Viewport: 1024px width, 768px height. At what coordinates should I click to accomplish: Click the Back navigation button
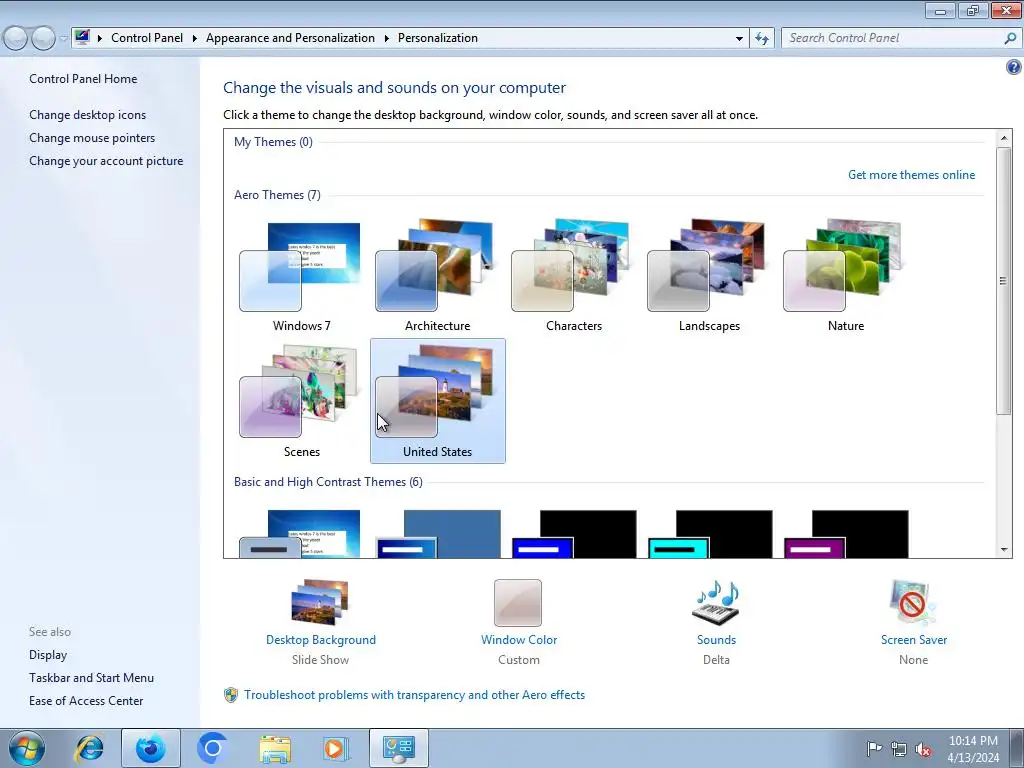coord(16,38)
